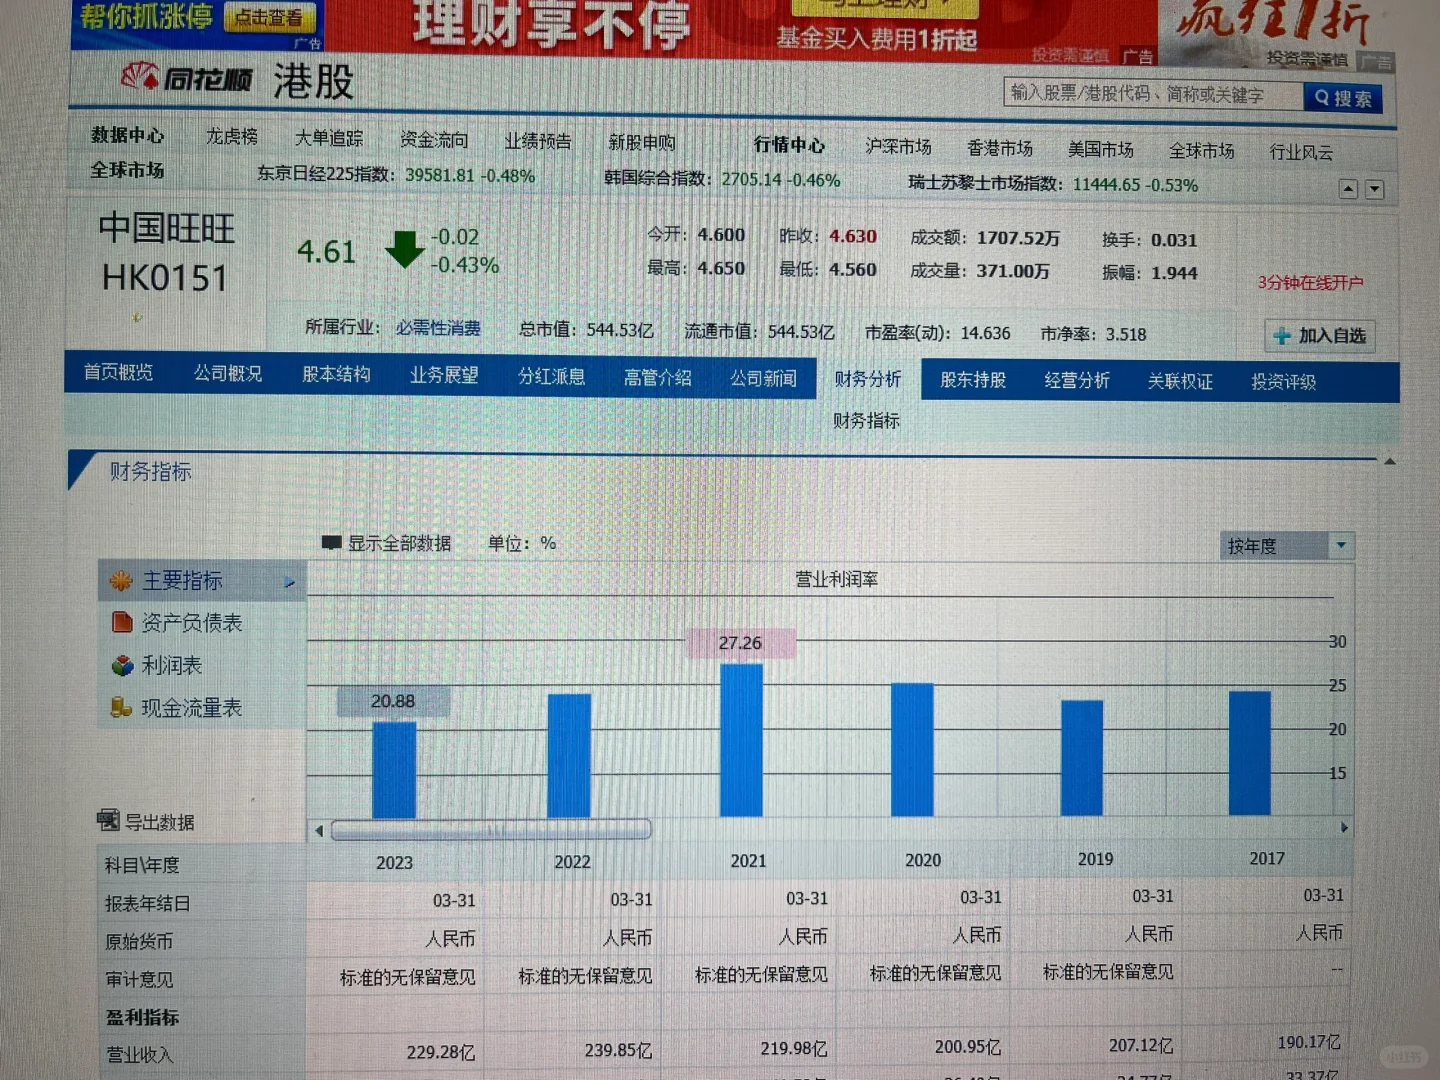The height and width of the screenshot is (1080, 1440).
Task: Click the 审计意见 row label
Action: 139,979
